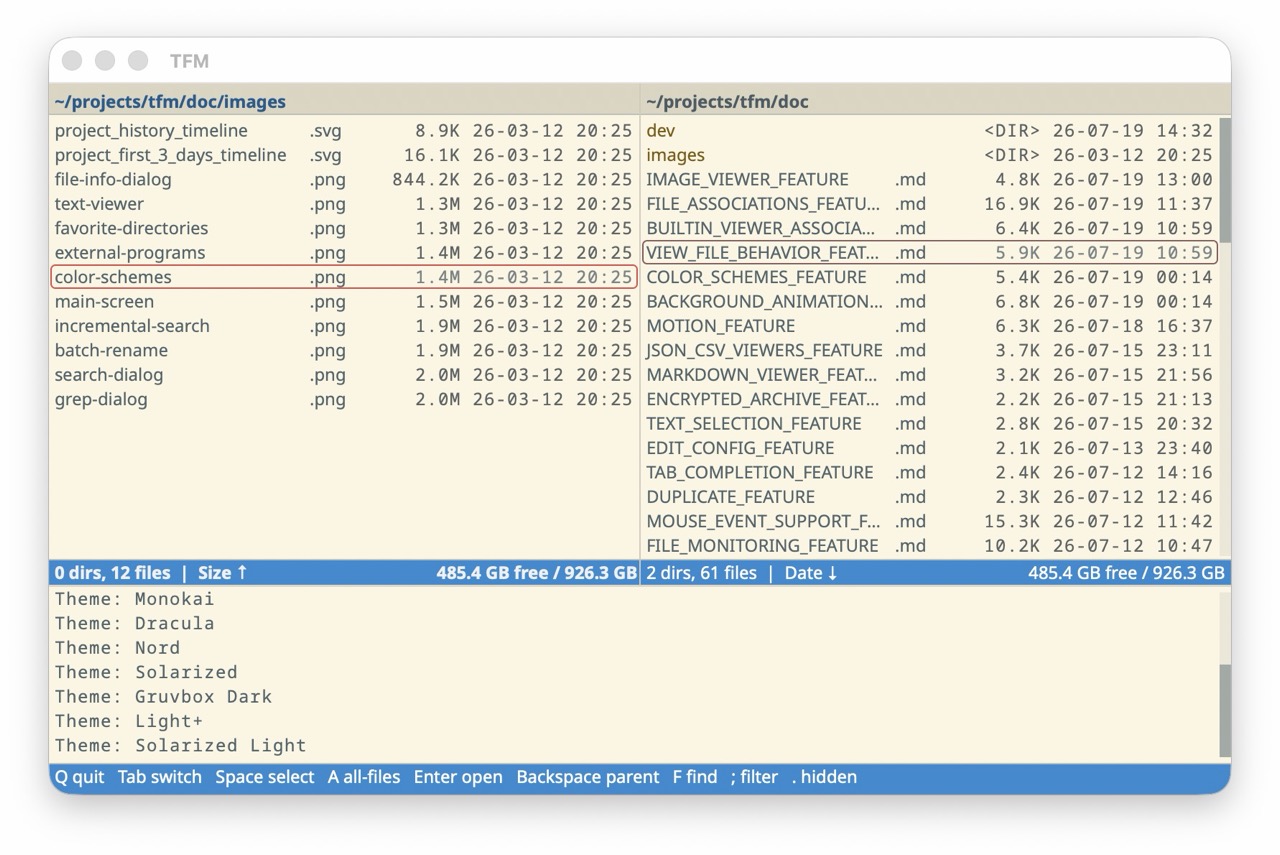Select MOUSE_EVENT_SUPPORT_F… file row

930,521
